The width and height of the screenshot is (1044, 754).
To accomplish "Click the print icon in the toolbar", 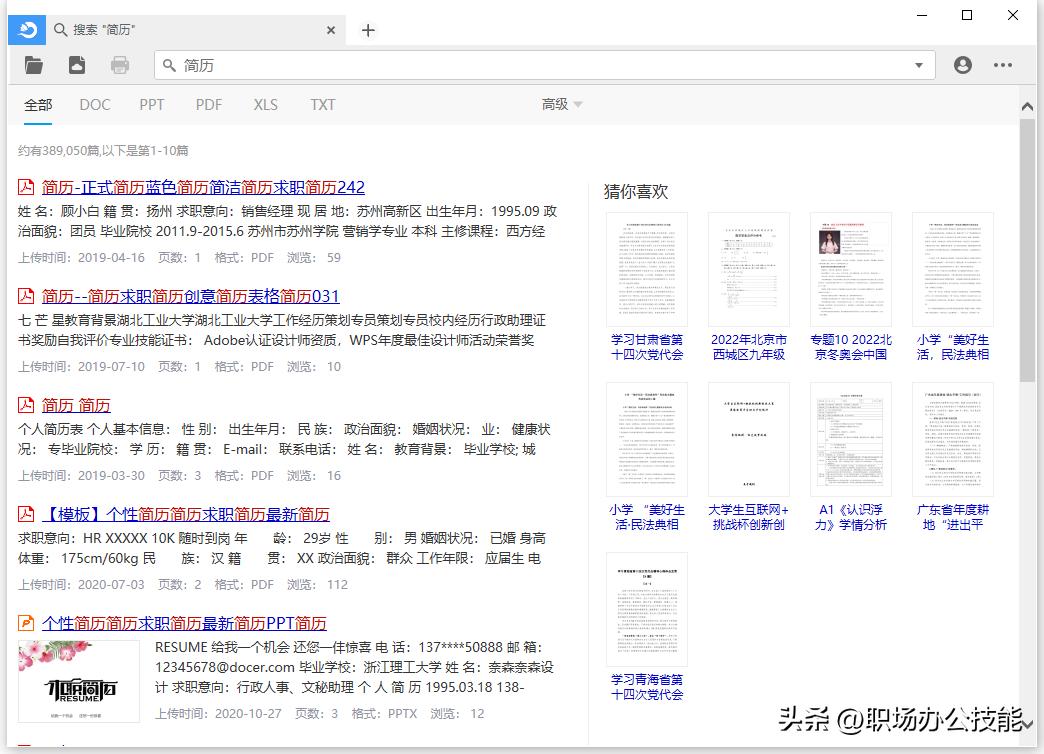I will (120, 64).
